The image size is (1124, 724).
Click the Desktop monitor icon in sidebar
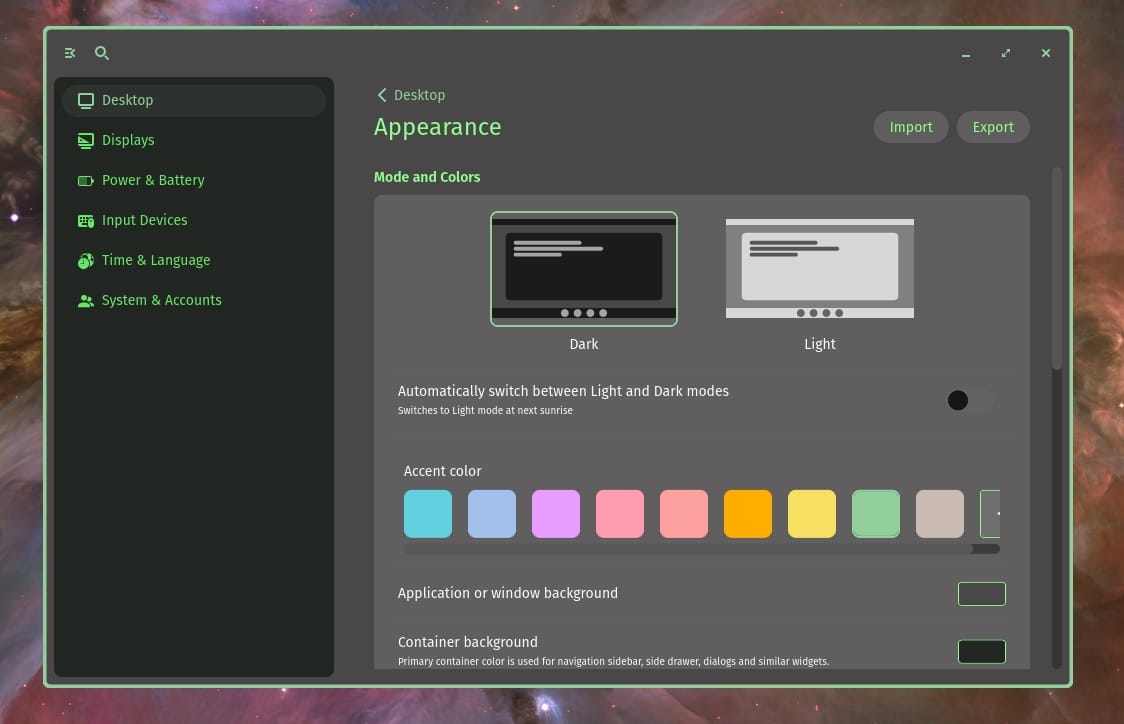85,100
